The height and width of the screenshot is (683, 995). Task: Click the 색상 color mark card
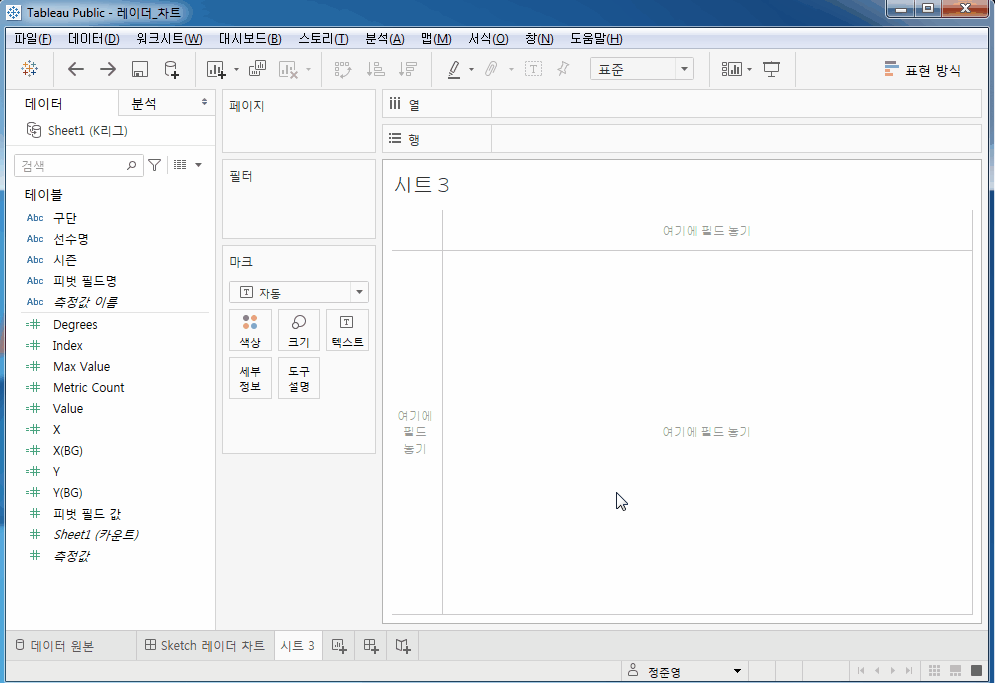(250, 330)
